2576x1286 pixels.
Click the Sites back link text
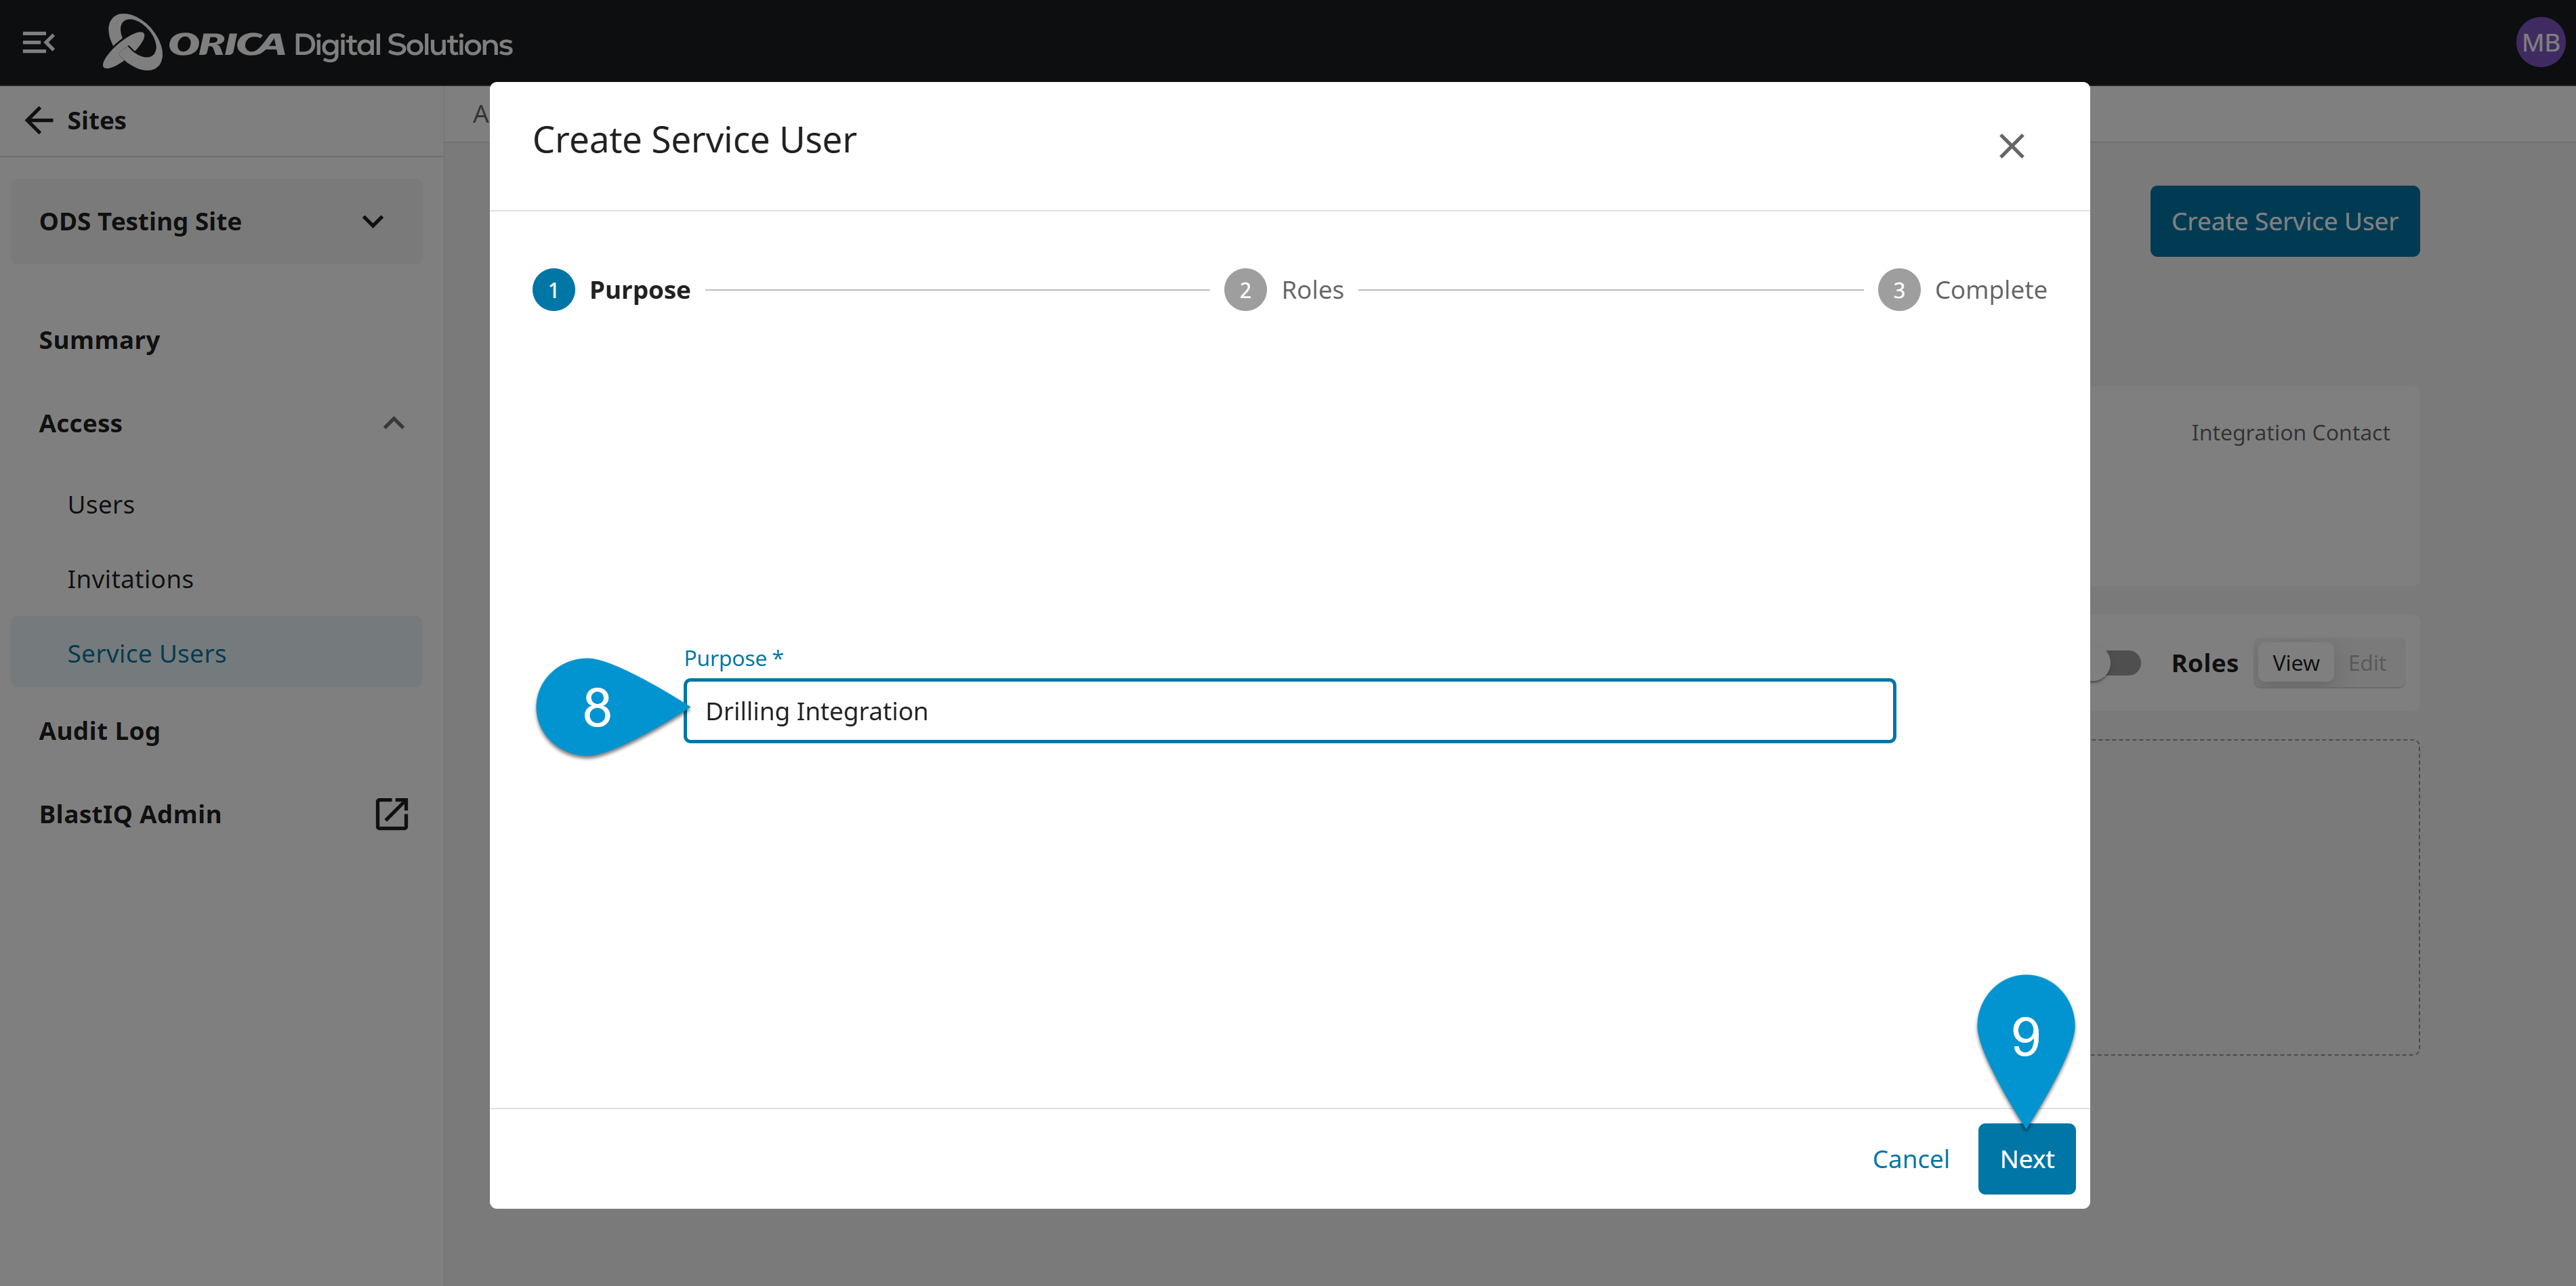pyautogui.click(x=96, y=120)
